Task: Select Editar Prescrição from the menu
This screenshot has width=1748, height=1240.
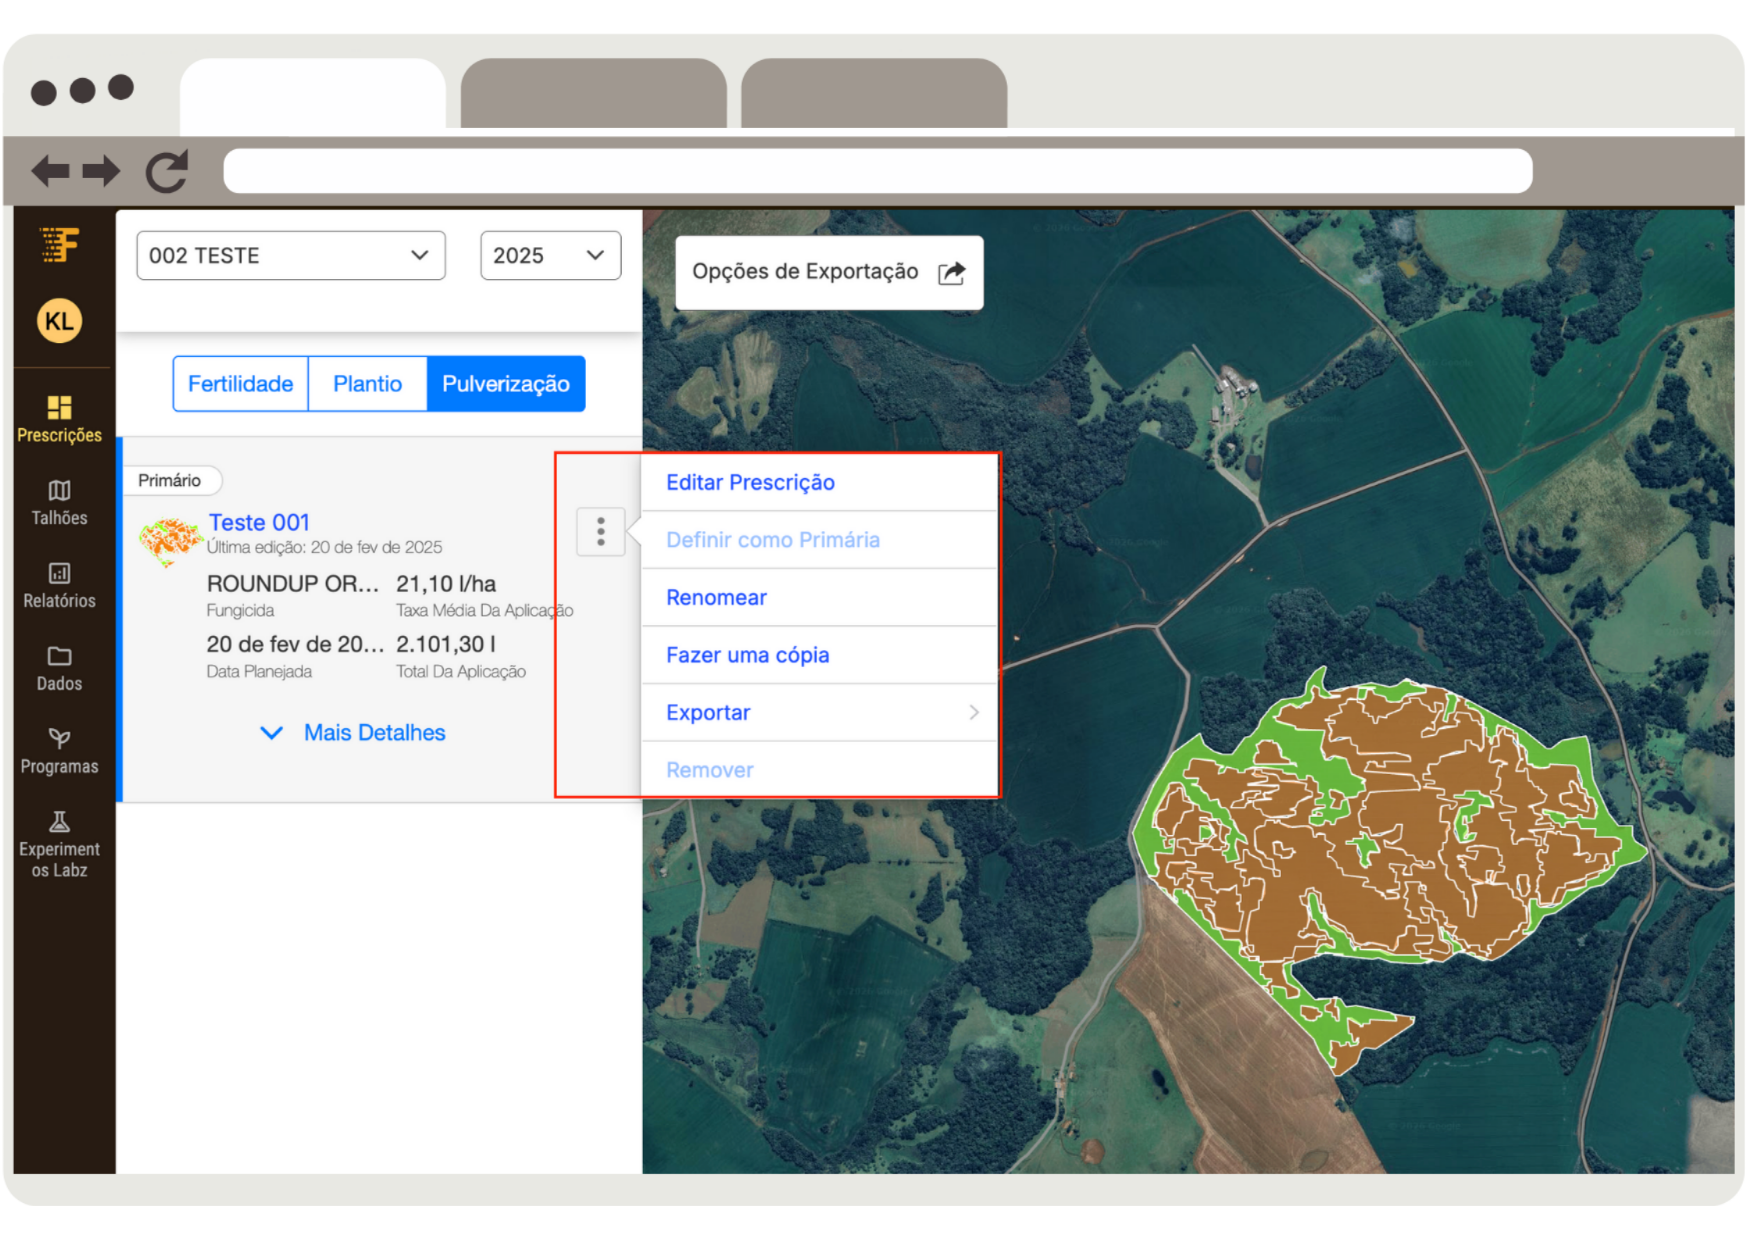Action: click(750, 483)
